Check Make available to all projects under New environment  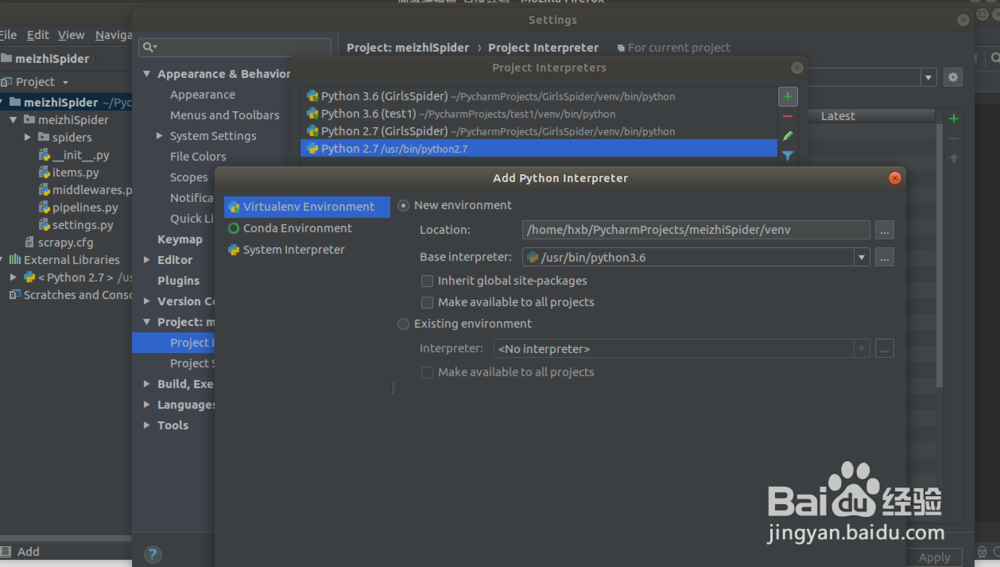[428, 302]
